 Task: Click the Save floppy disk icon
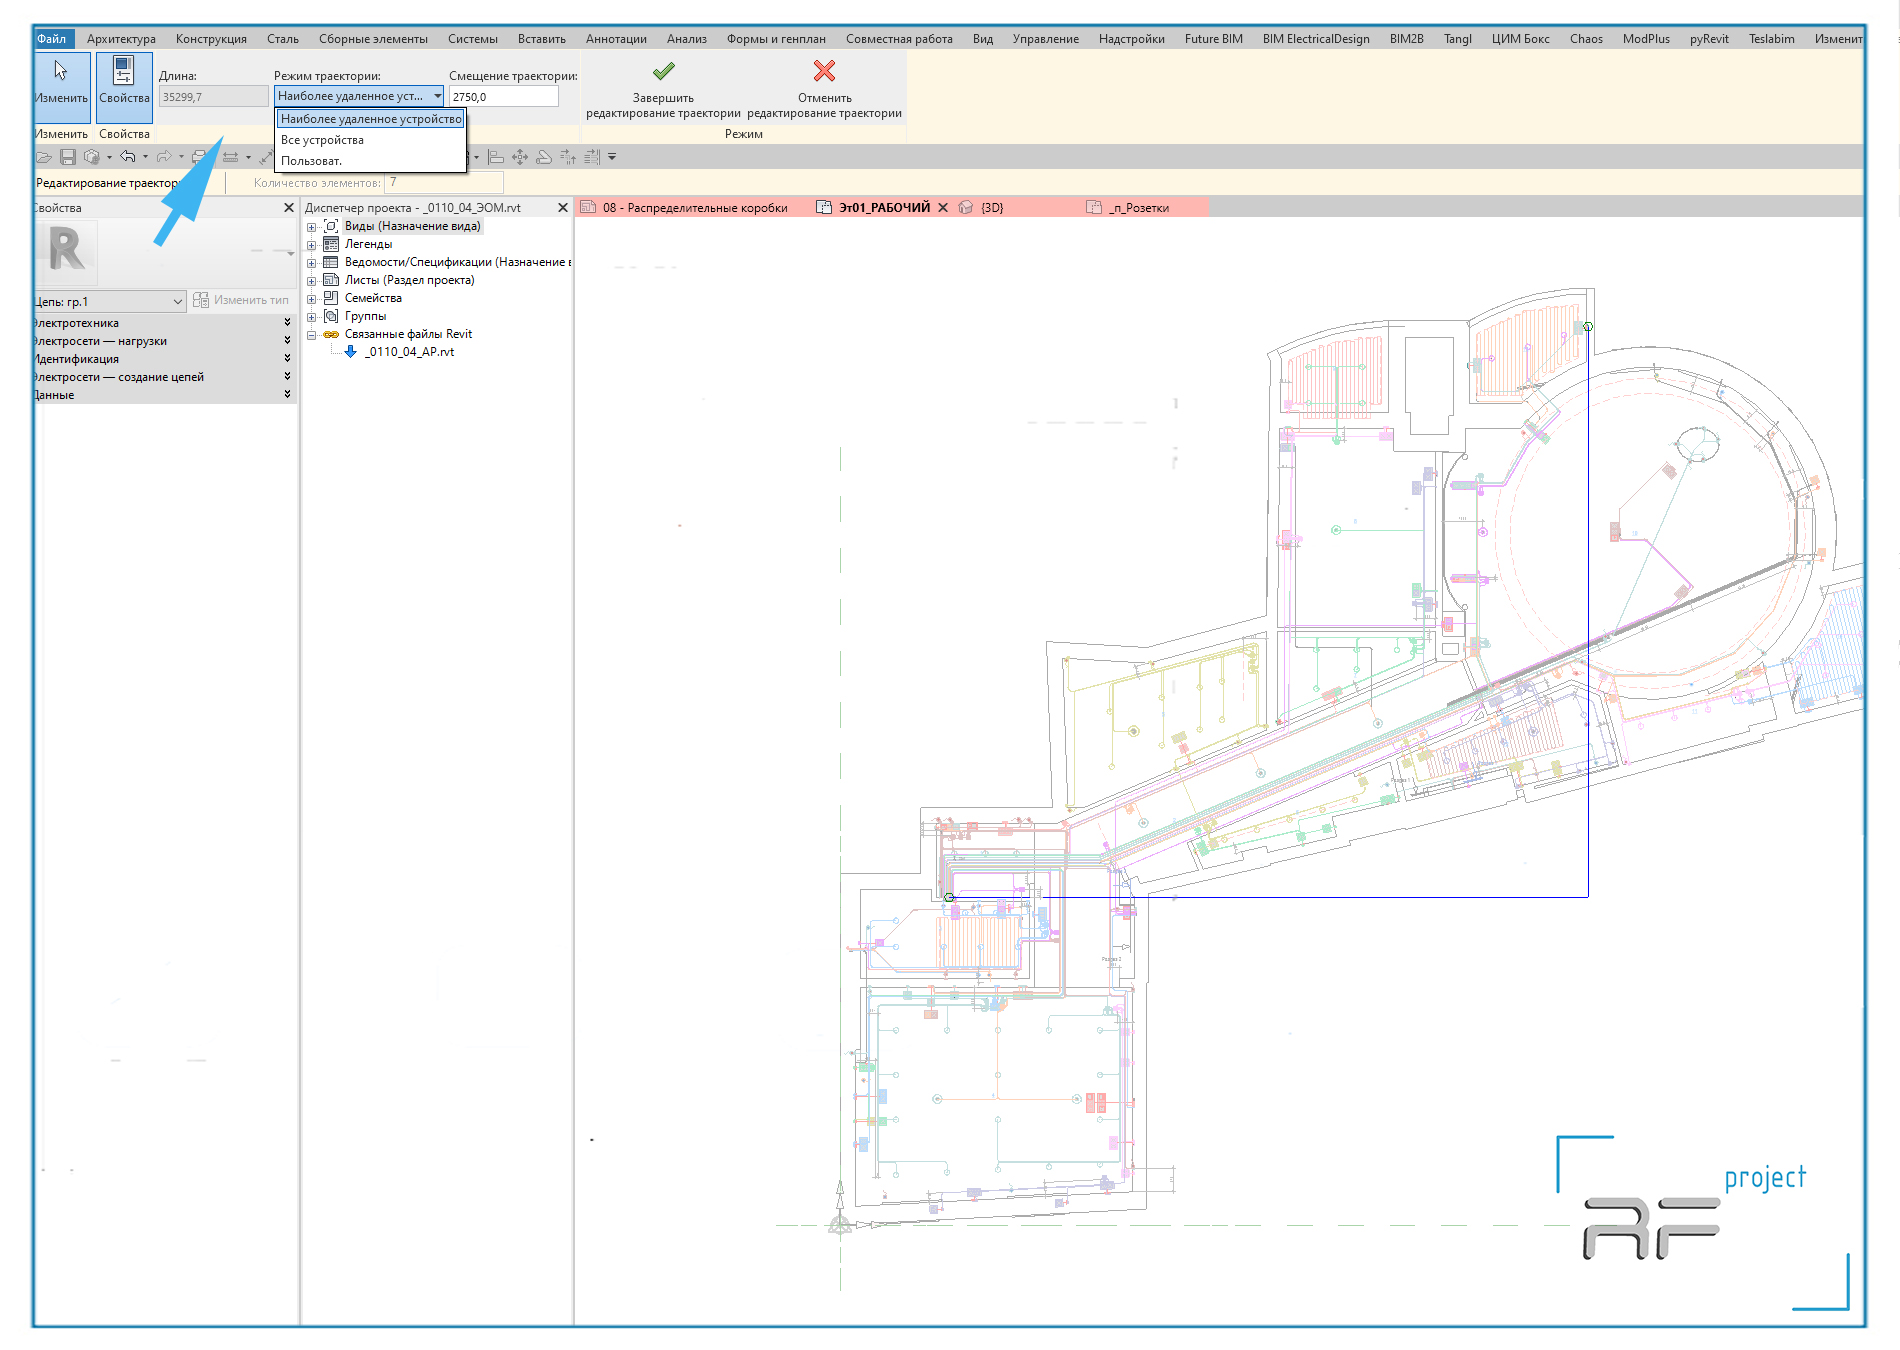[x=68, y=157]
